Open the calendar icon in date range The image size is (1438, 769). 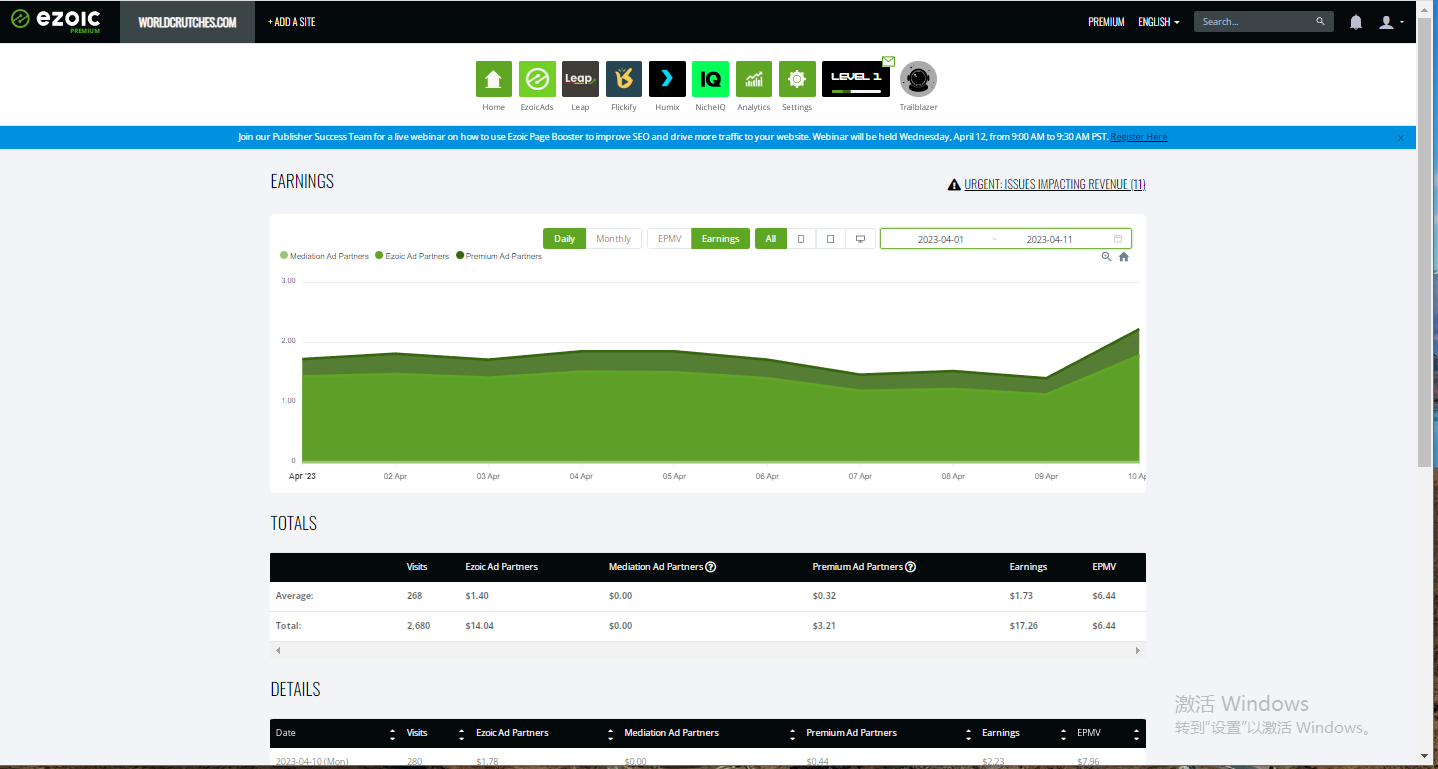click(1118, 239)
